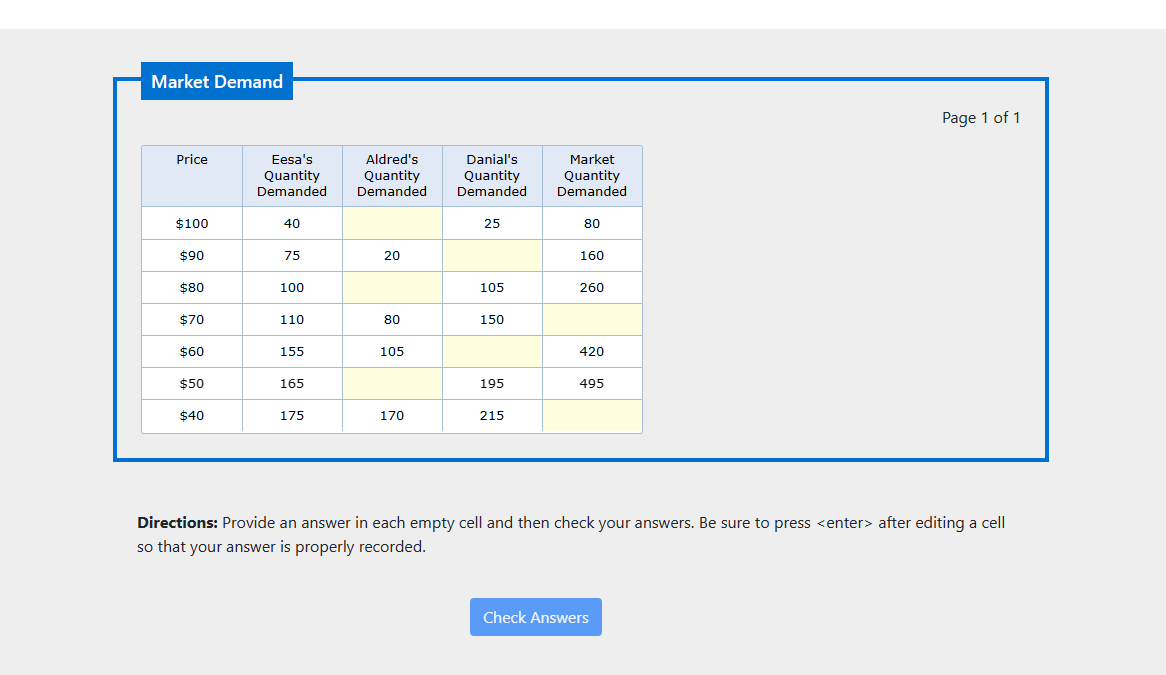Select the Market Demand header tab
The width and height of the screenshot is (1166, 675).
[216, 81]
